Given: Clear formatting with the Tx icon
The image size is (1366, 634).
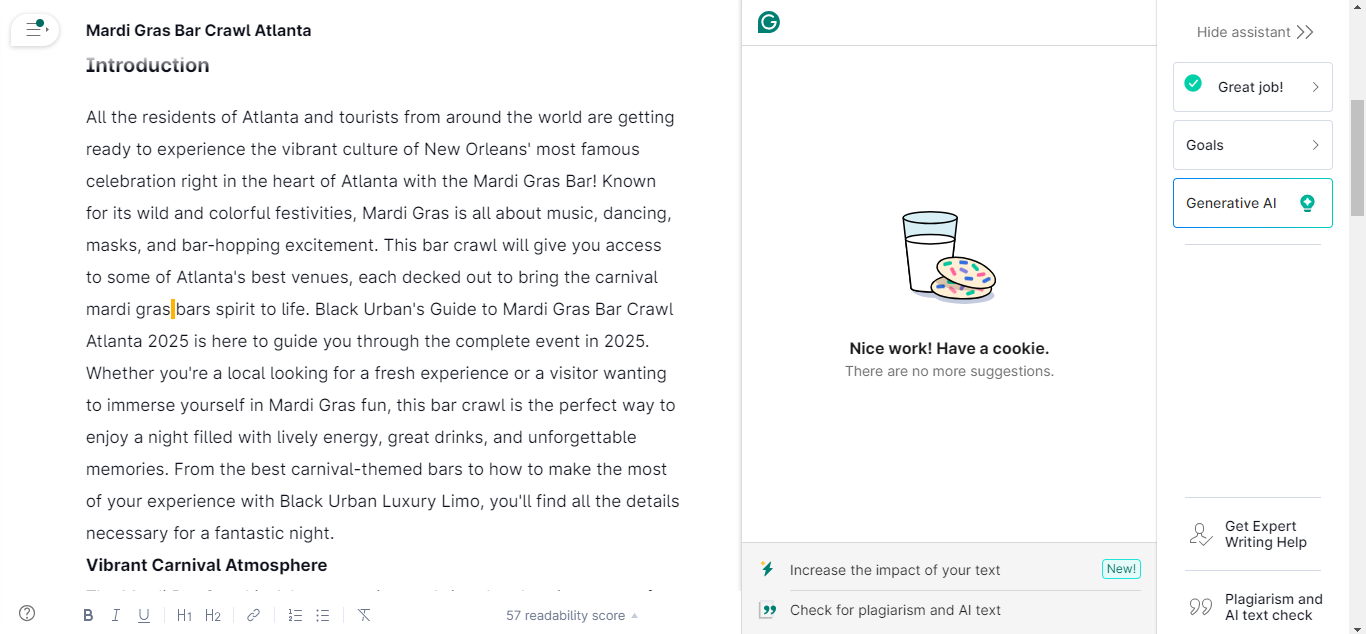Looking at the screenshot, I should (364, 615).
